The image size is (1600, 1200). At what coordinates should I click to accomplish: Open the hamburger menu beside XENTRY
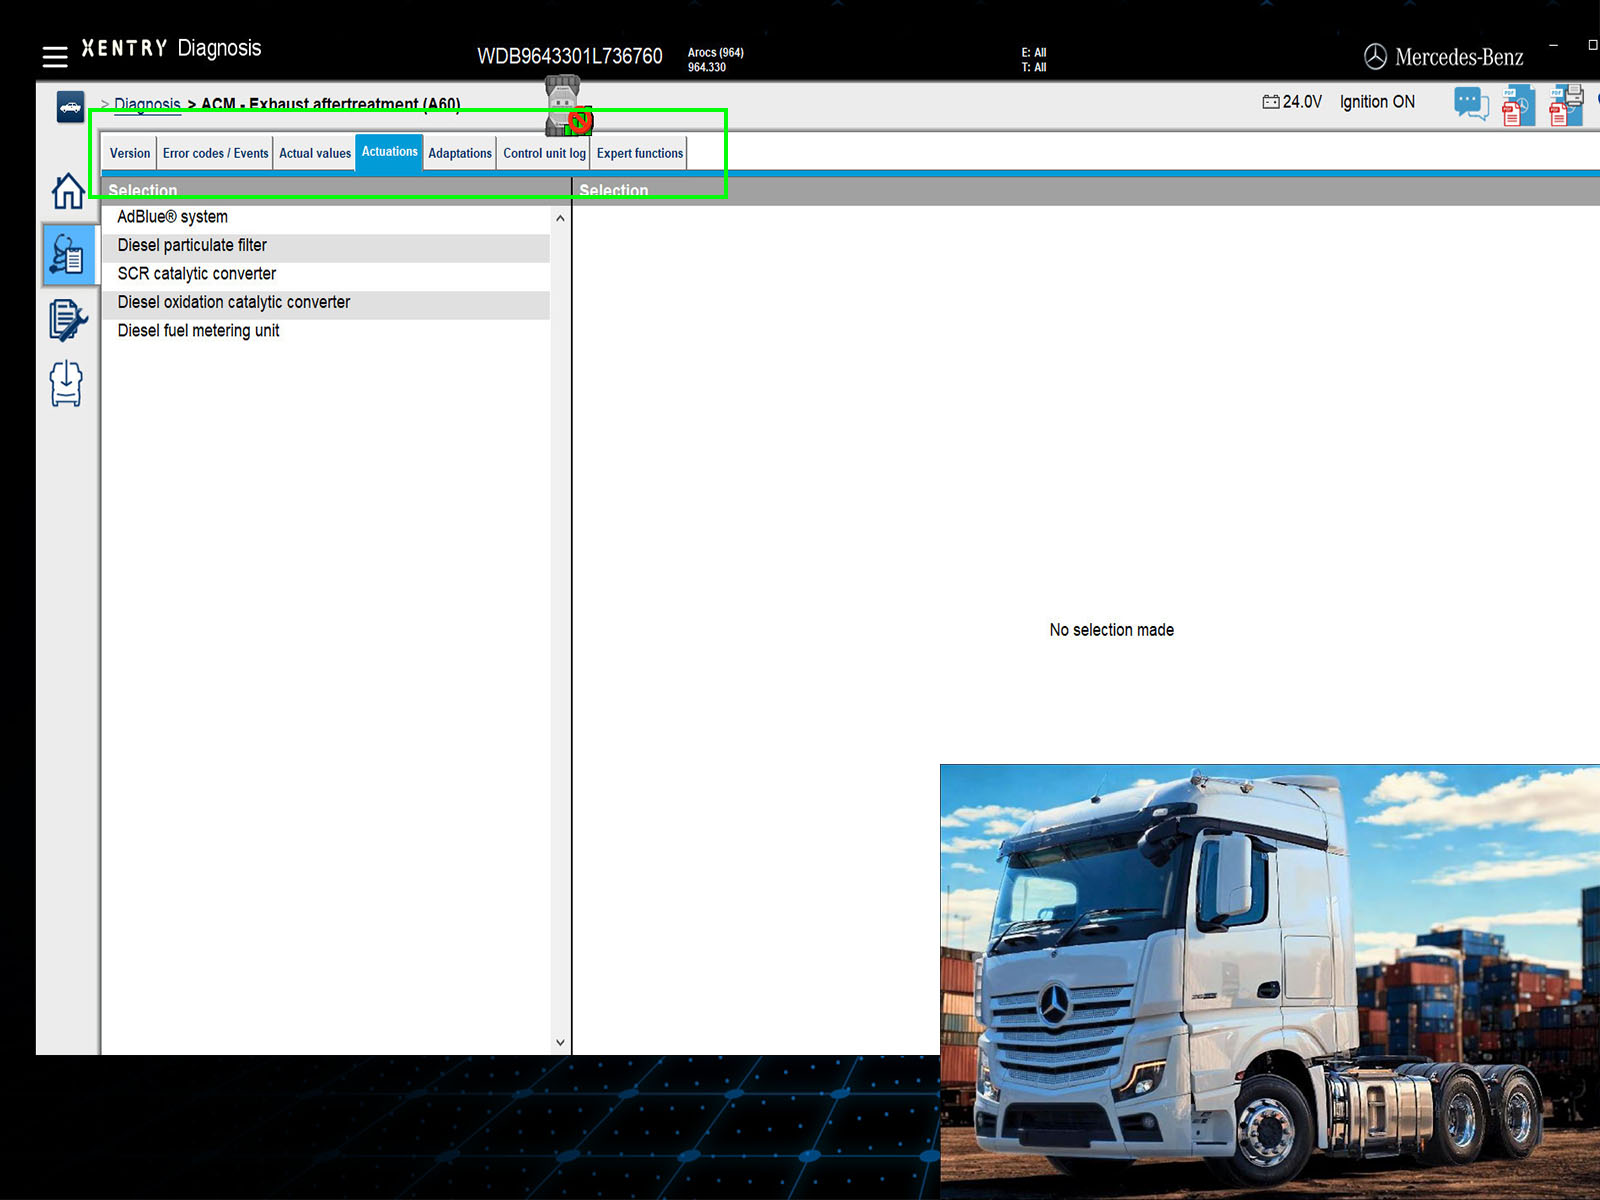pyautogui.click(x=55, y=56)
